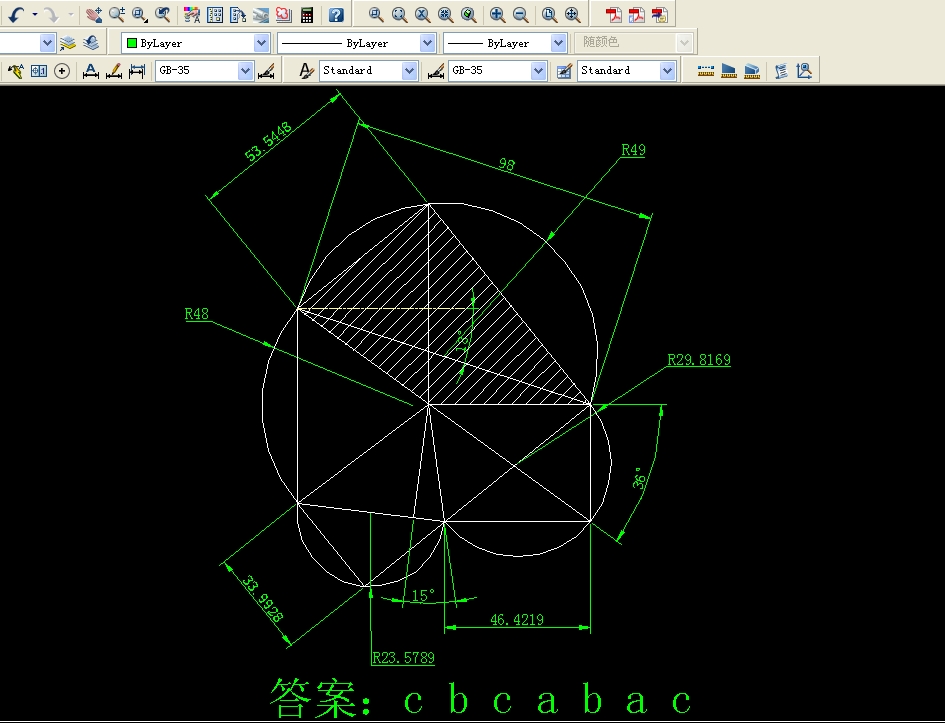Click the R29.8169 radius label
This screenshot has width=945, height=723.
699,360
